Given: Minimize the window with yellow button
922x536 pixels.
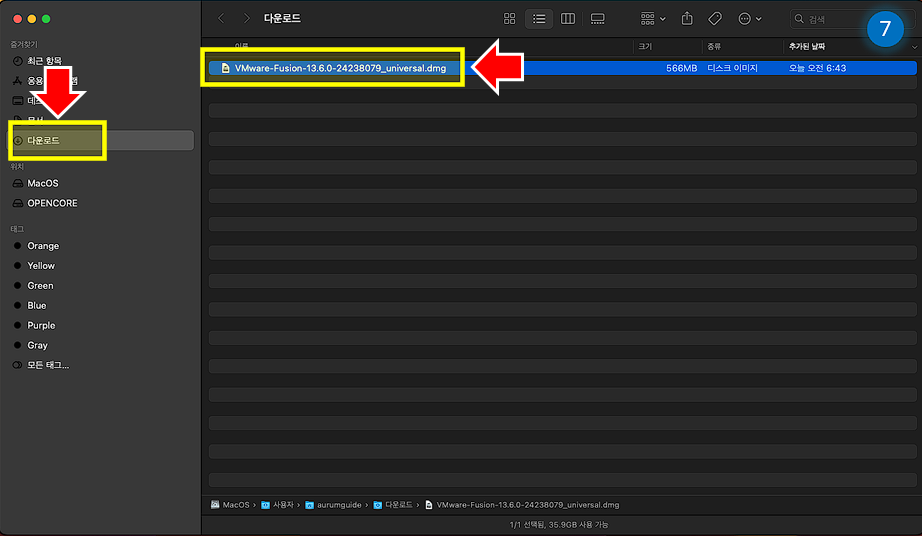Looking at the screenshot, I should (32, 19).
